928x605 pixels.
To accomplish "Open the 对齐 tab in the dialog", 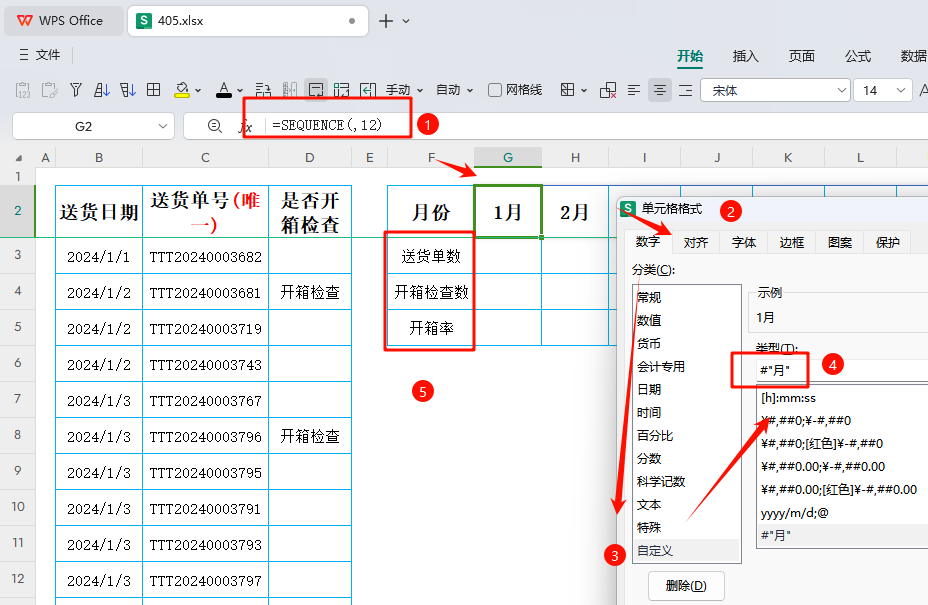I will coord(696,242).
